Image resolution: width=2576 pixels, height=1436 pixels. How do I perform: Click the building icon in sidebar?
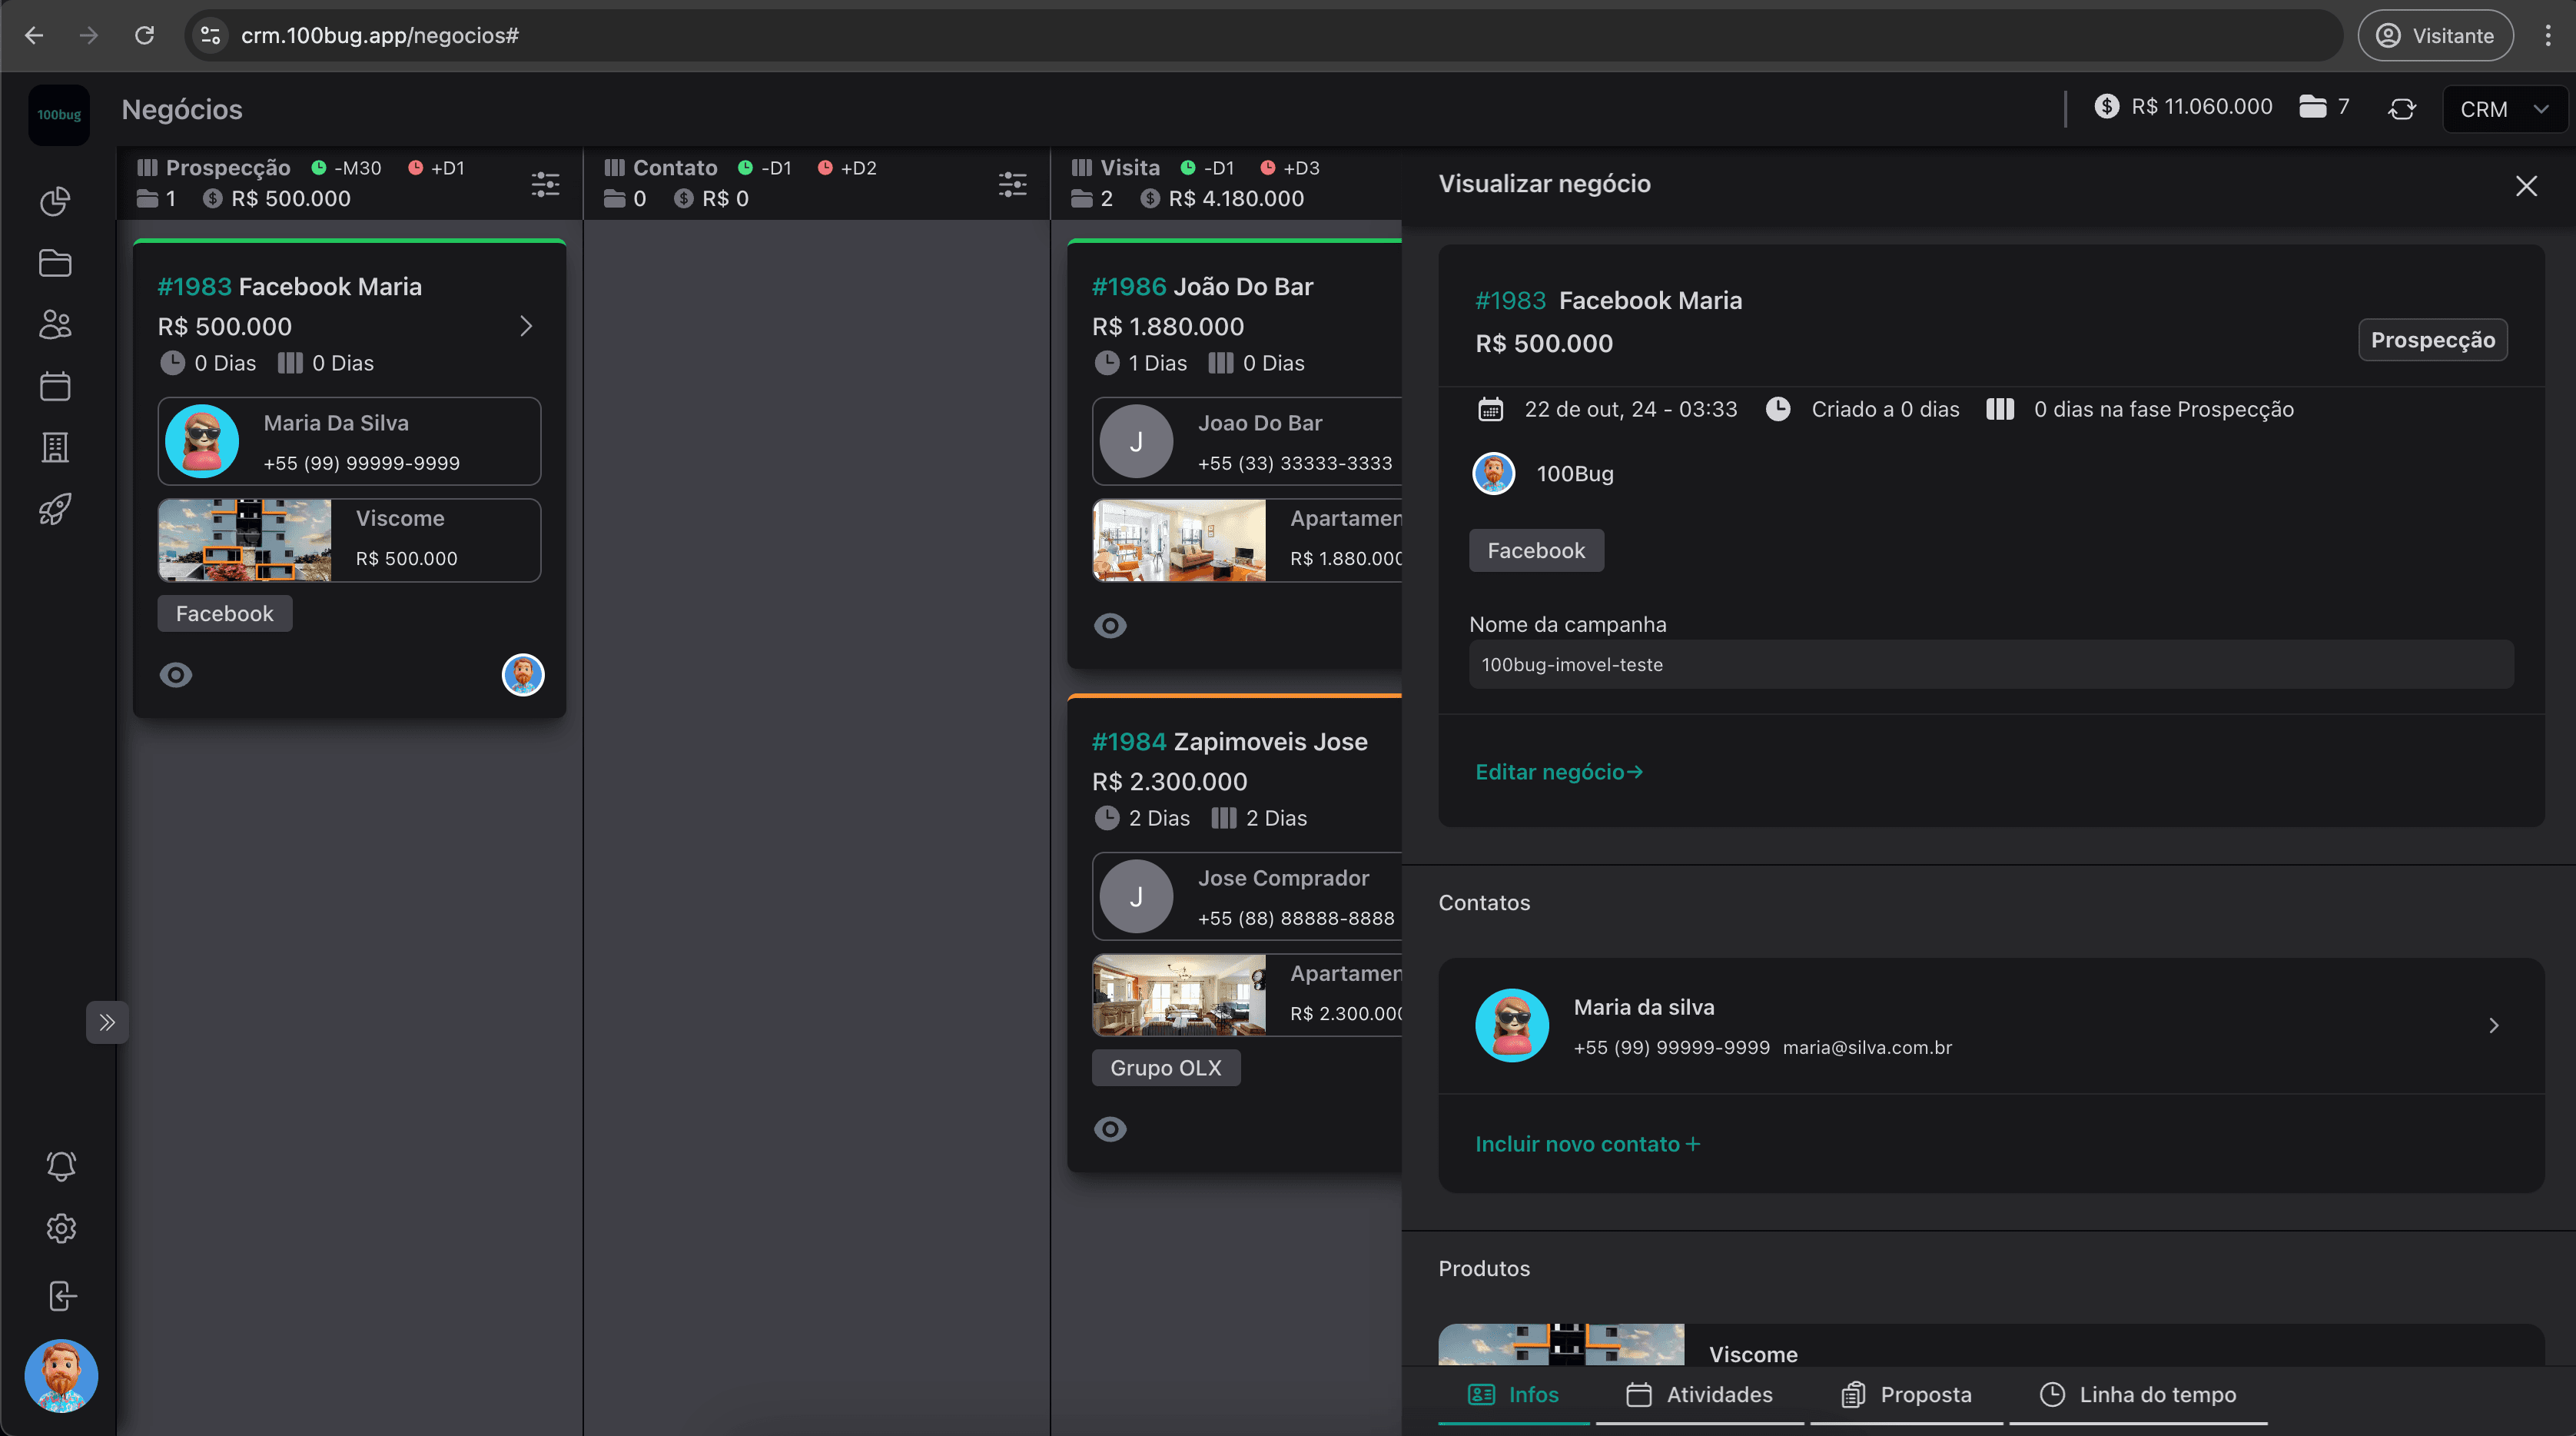[x=55, y=447]
